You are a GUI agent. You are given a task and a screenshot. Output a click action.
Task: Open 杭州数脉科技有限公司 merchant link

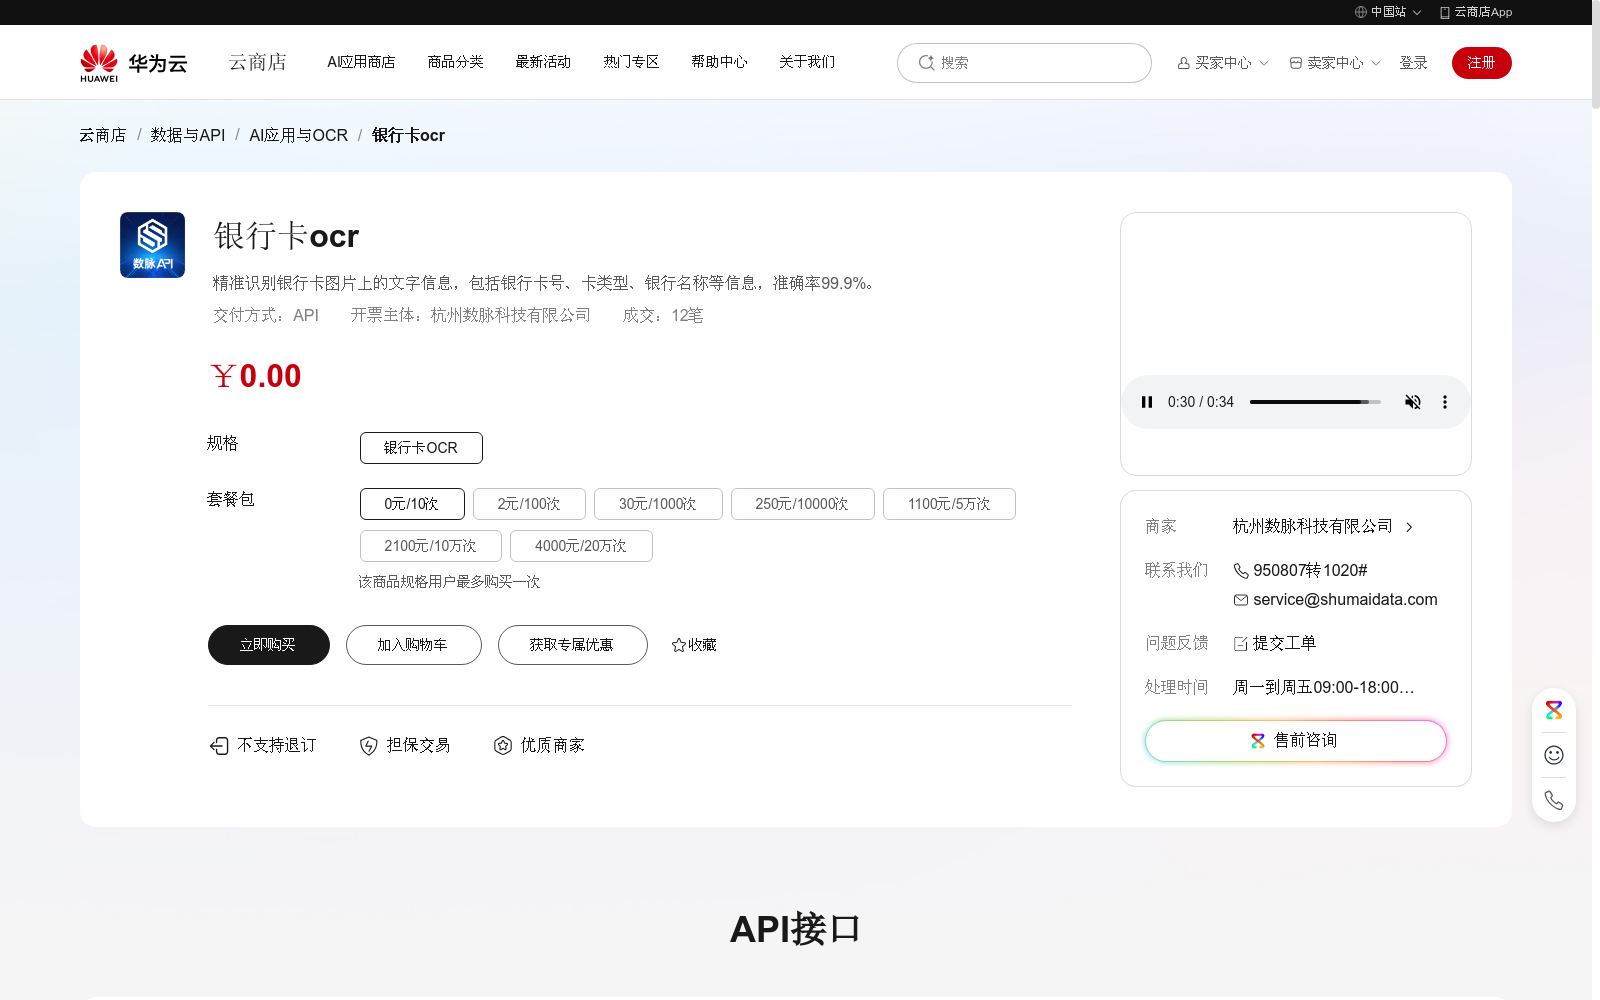click(1312, 527)
